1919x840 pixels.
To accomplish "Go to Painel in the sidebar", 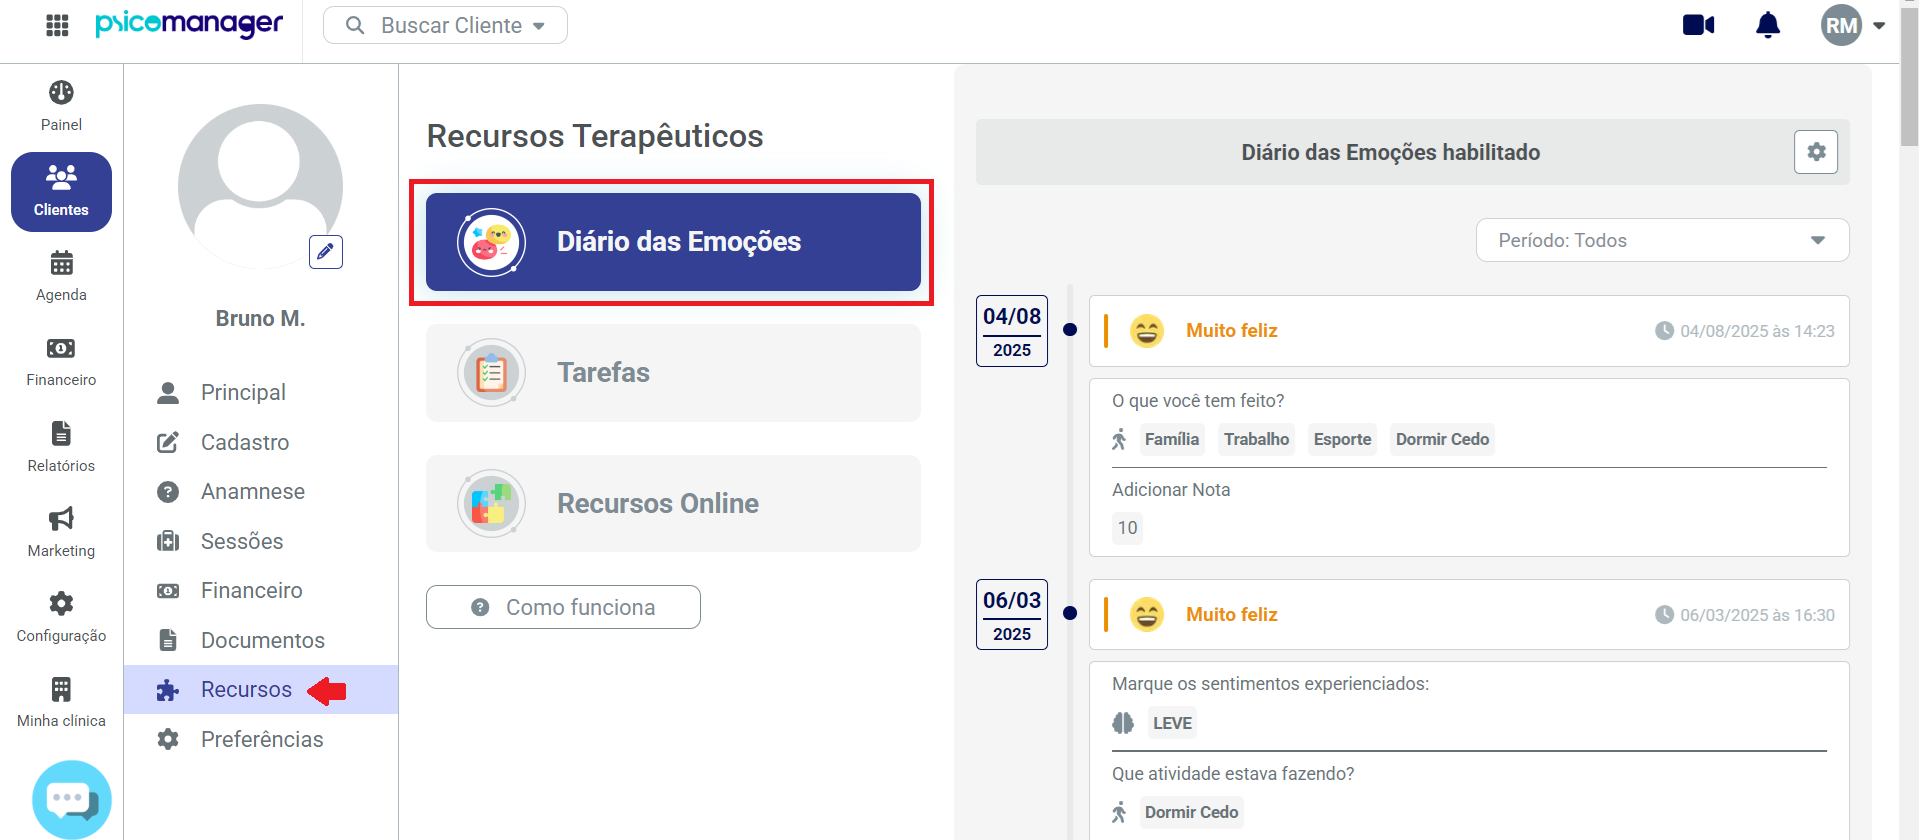I will tap(61, 106).
